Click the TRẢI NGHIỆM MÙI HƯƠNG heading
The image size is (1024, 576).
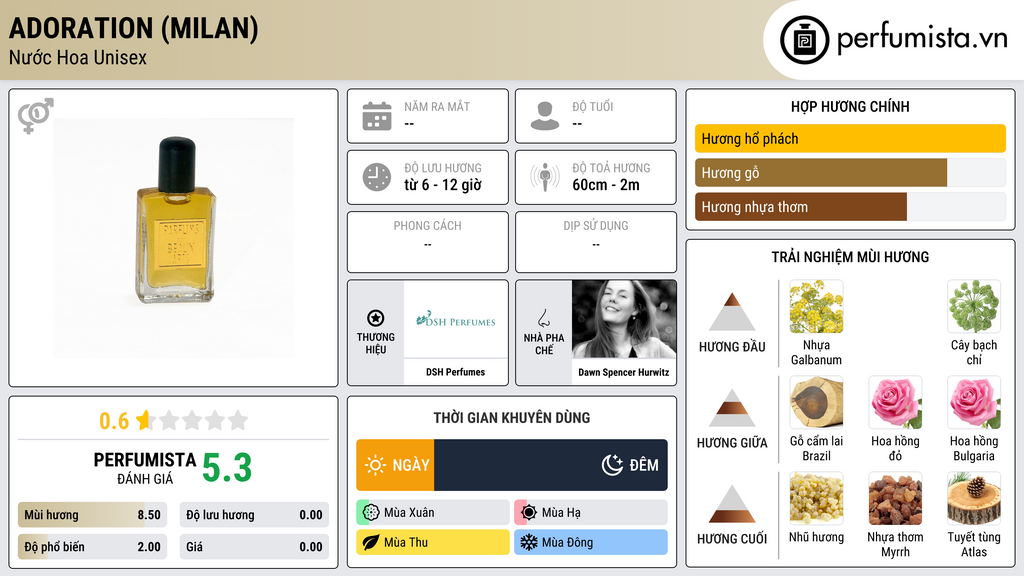[850, 257]
